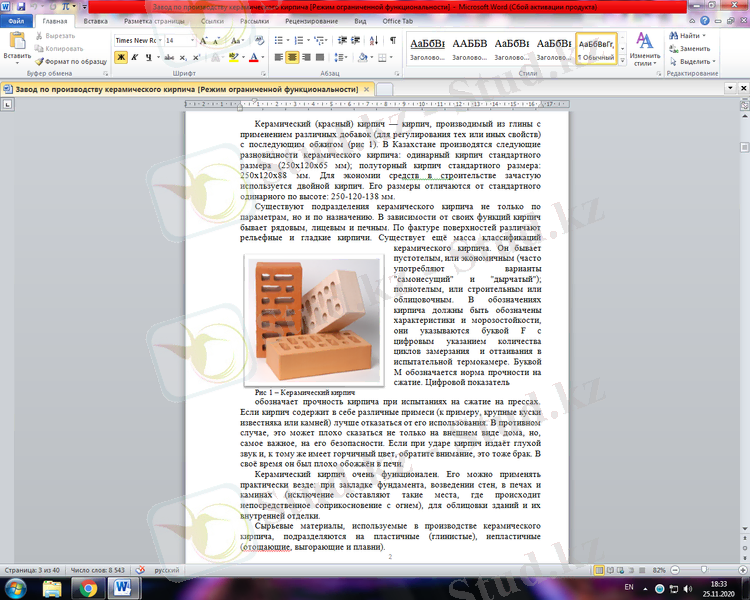Apply strikethrough with the abc icon
This screenshot has height=600, width=750.
(169, 57)
